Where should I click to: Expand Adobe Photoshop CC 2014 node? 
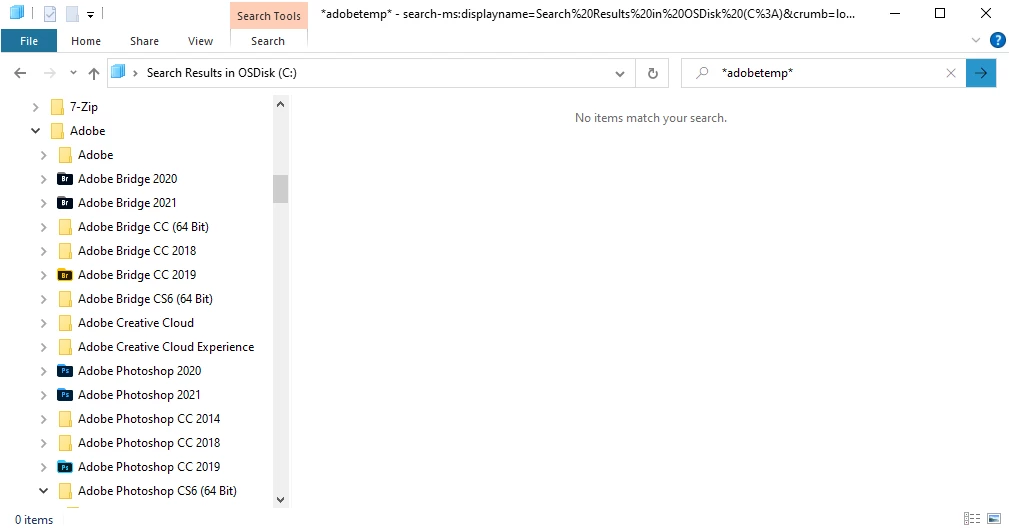point(43,419)
